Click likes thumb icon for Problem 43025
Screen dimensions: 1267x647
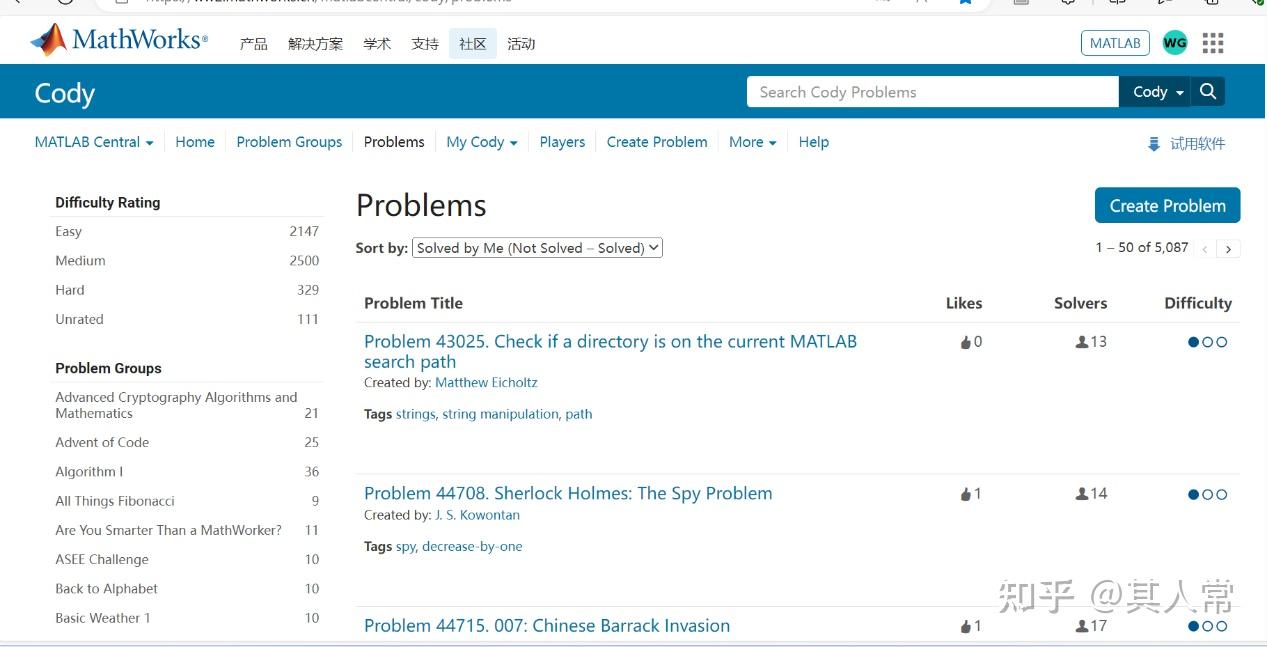[x=966, y=342]
